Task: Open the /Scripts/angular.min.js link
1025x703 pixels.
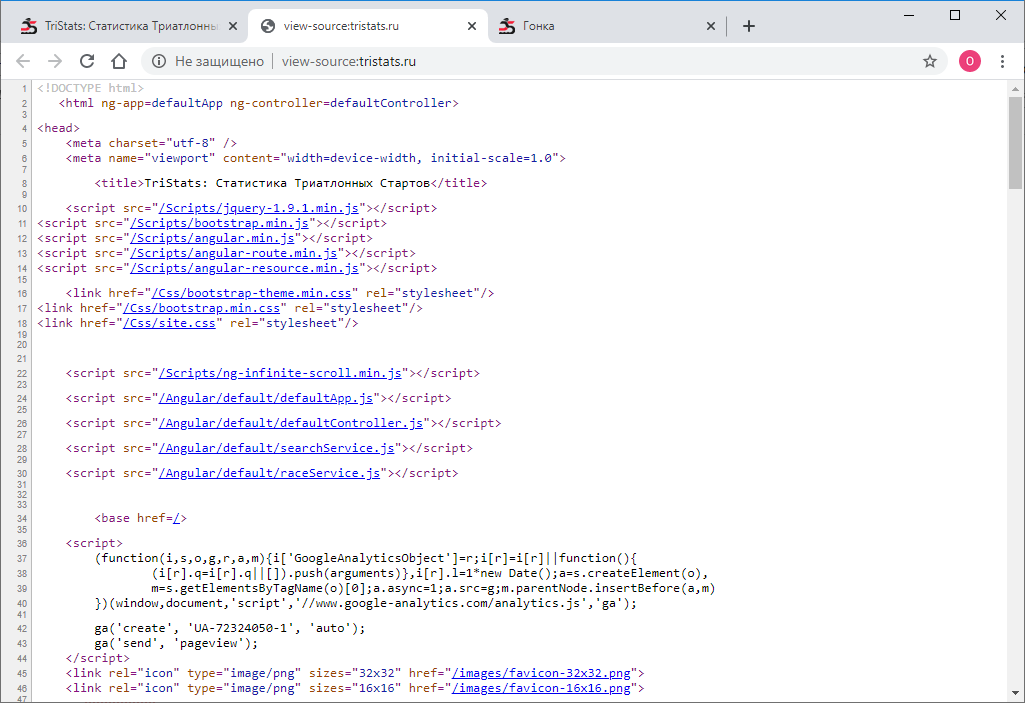Action: click(x=212, y=238)
